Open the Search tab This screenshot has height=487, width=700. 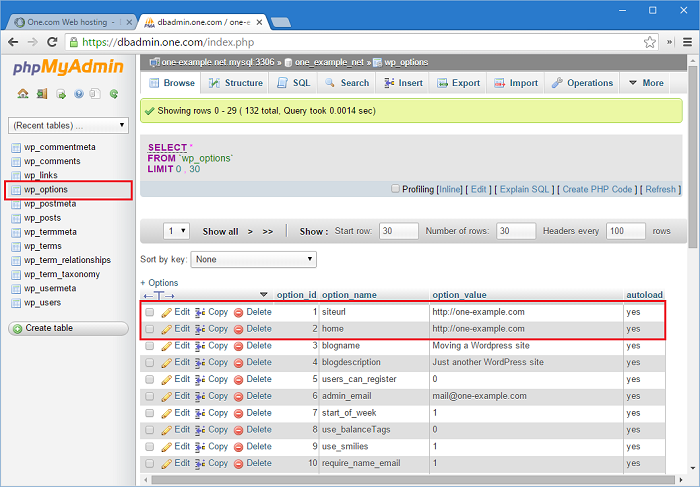[347, 83]
